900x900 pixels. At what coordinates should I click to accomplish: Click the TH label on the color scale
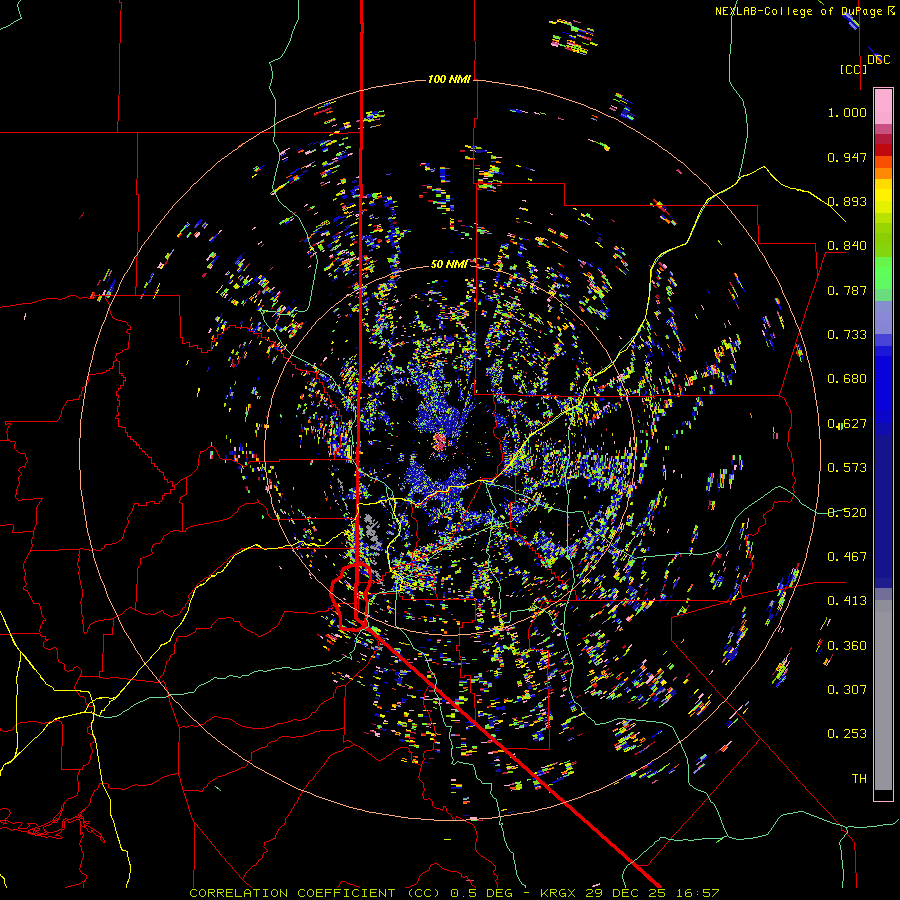point(859,779)
